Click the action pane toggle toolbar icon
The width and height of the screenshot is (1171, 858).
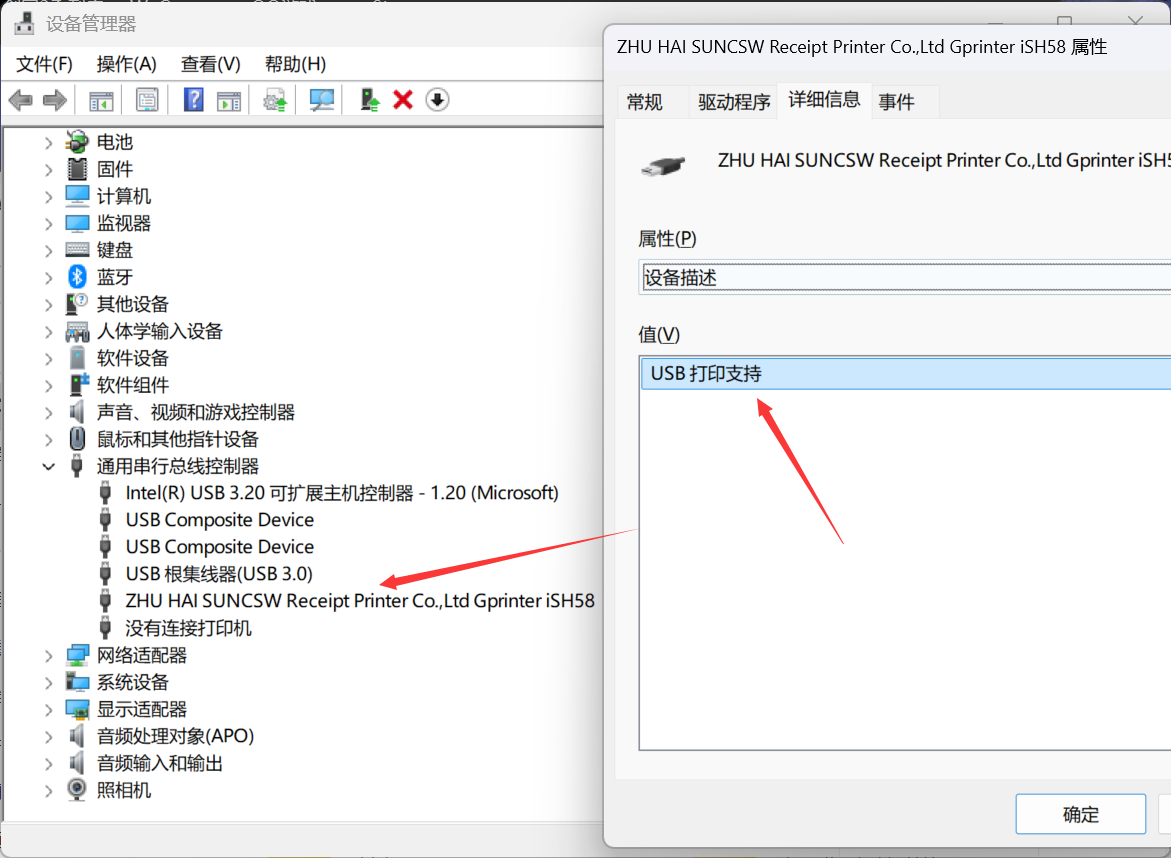click(229, 100)
